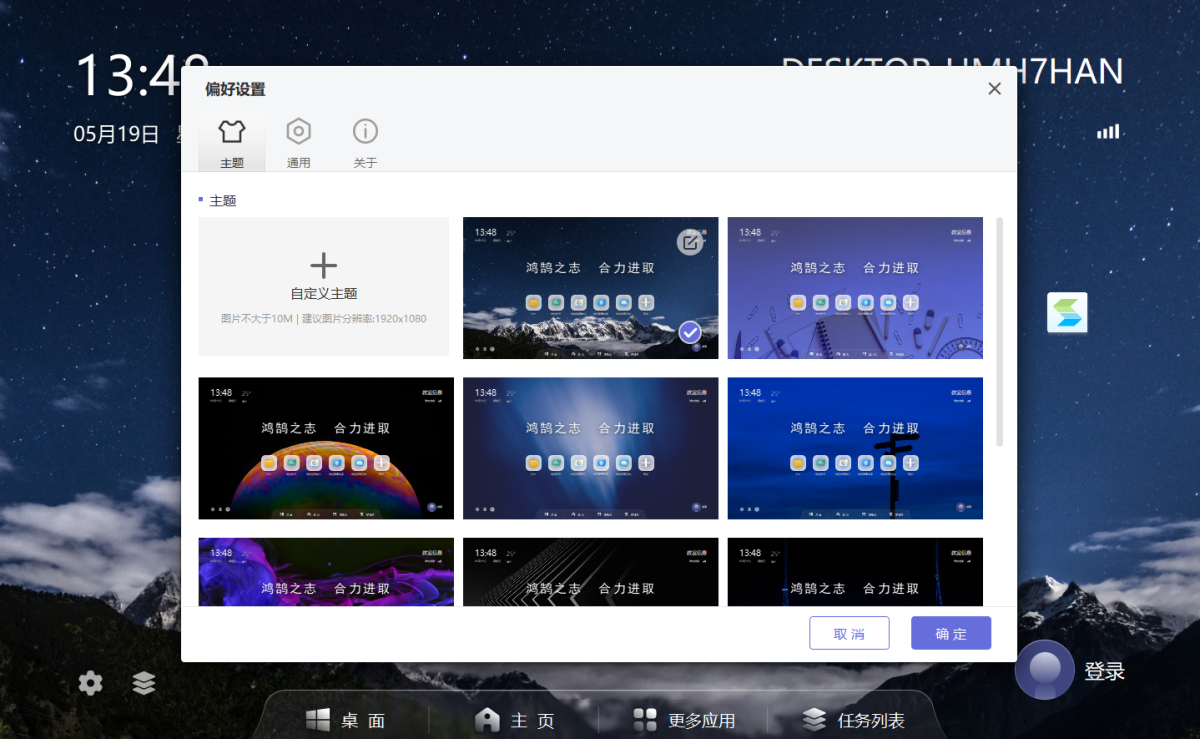The width and height of the screenshot is (1200, 739).
Task: Click edit icon on snow mountain theme
Action: point(689,242)
